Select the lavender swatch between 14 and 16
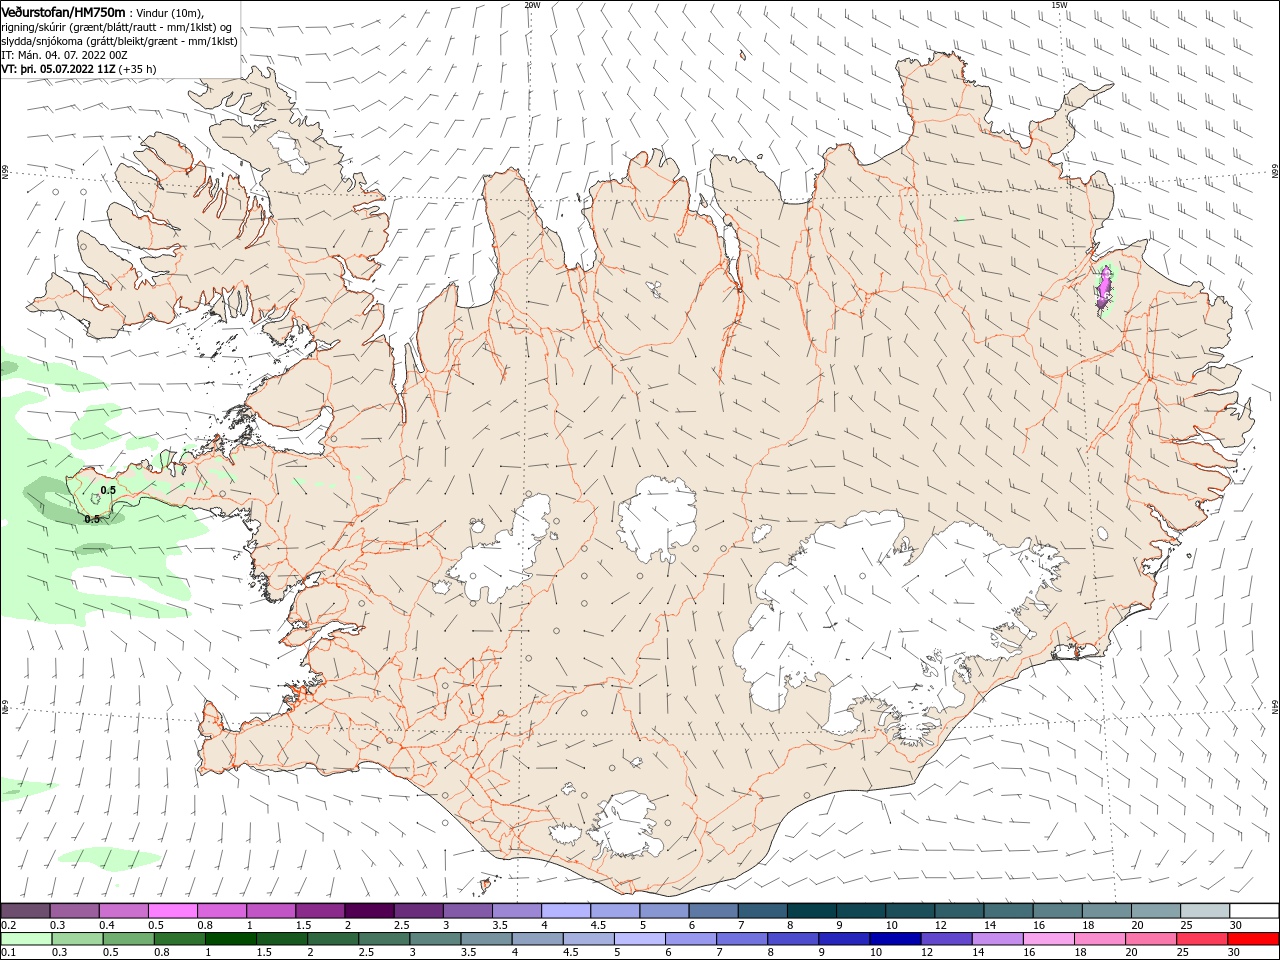The width and height of the screenshot is (1280, 960). tap(997, 939)
